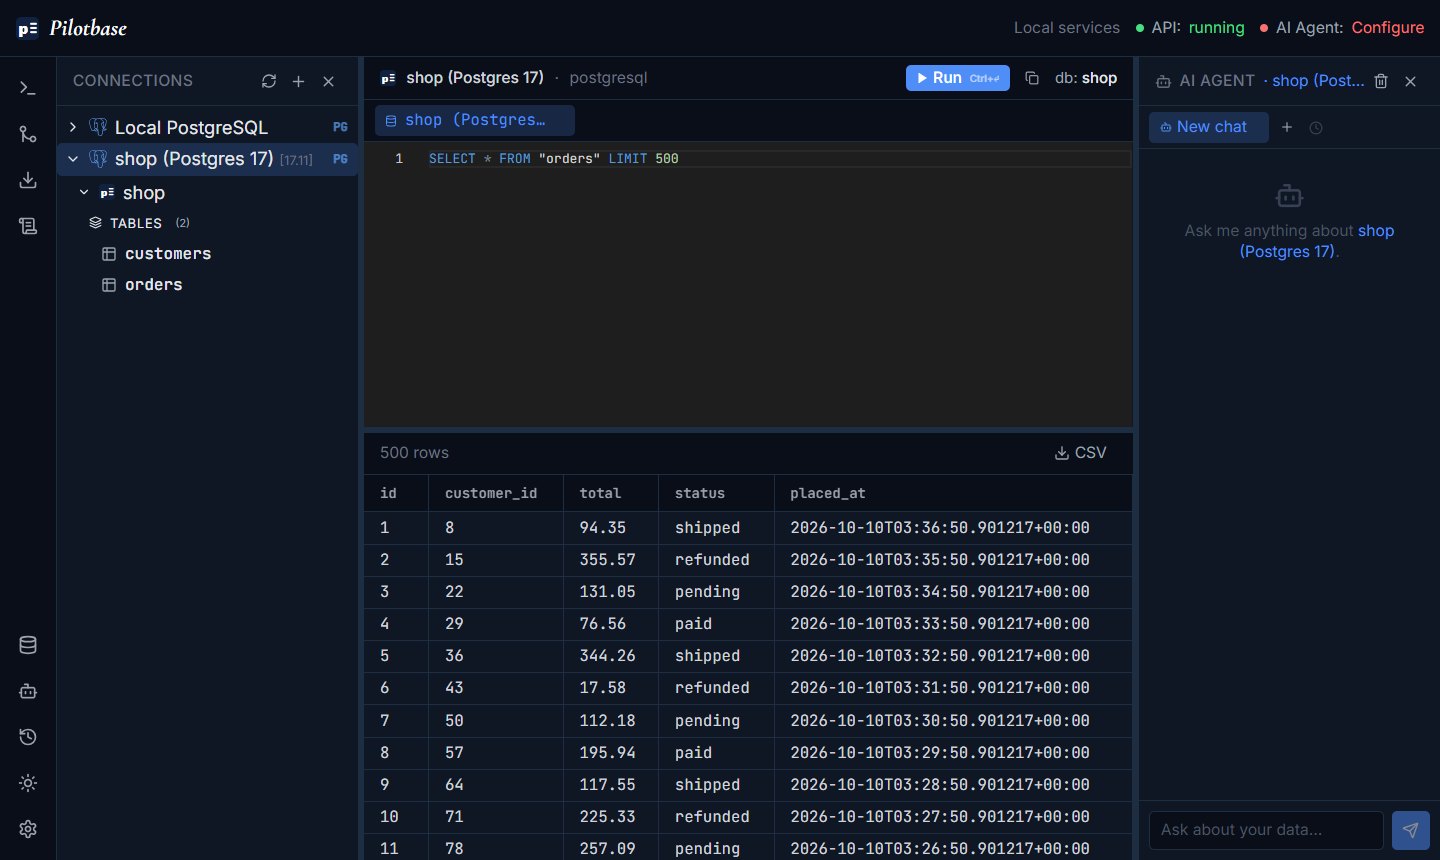Select the shop (Postgres…) query tab
Screen dimensions: 1440x860
(475, 120)
